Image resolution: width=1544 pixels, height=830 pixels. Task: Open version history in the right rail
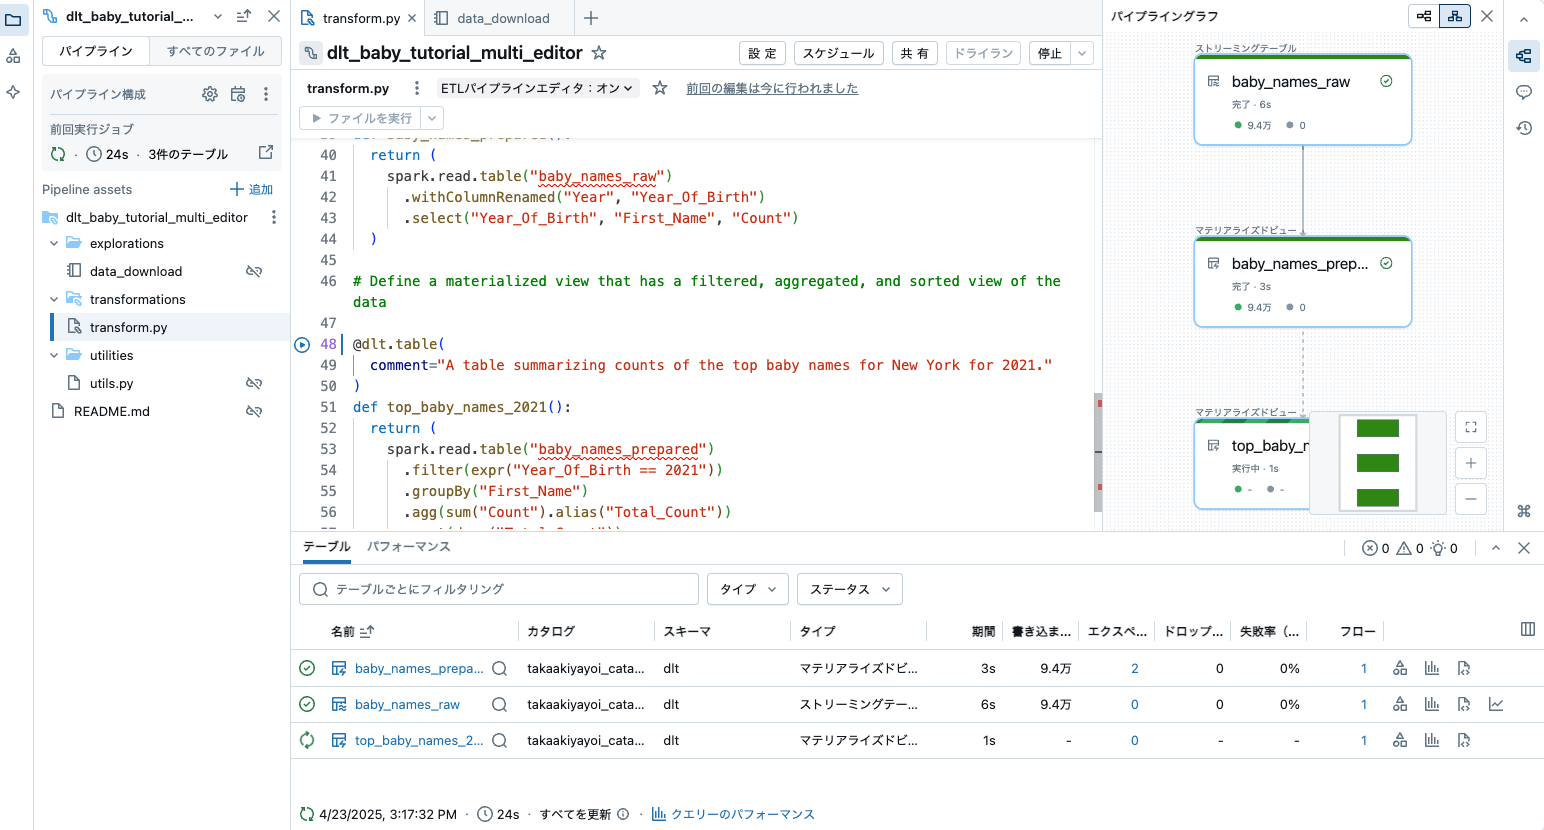coord(1524,128)
